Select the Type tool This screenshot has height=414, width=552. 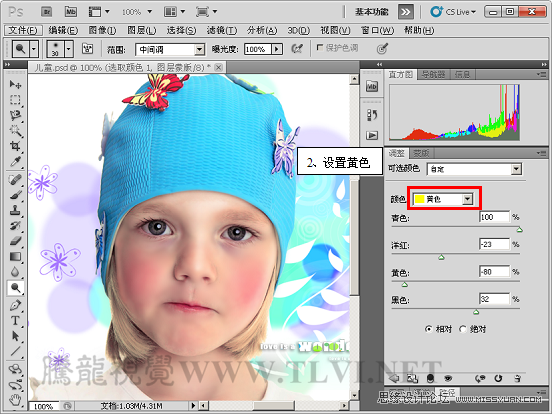click(x=15, y=320)
